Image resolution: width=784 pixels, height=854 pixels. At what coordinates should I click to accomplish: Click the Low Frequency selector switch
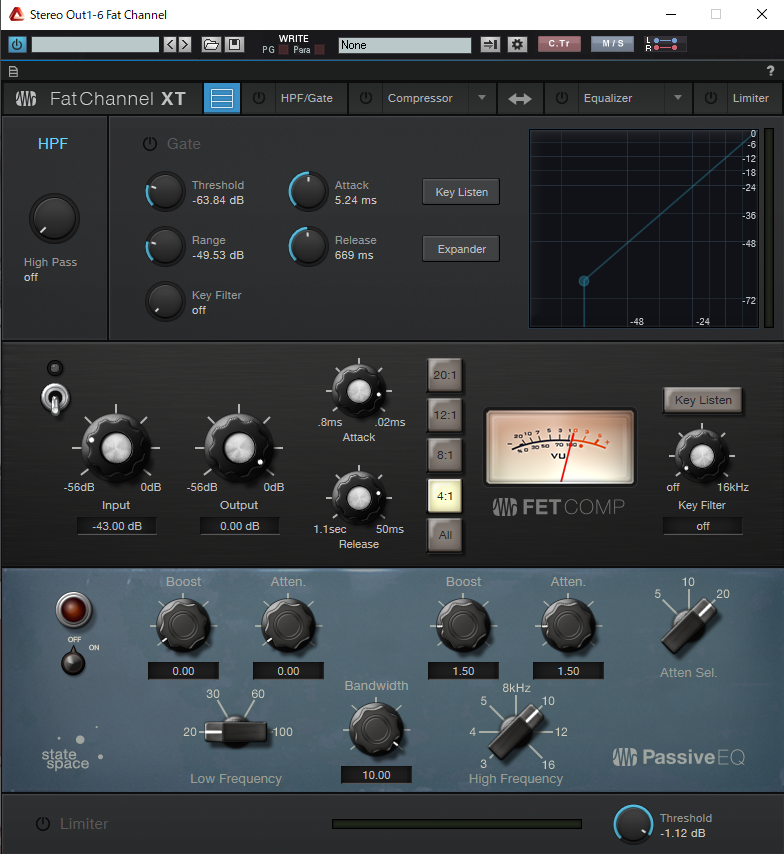point(236,731)
